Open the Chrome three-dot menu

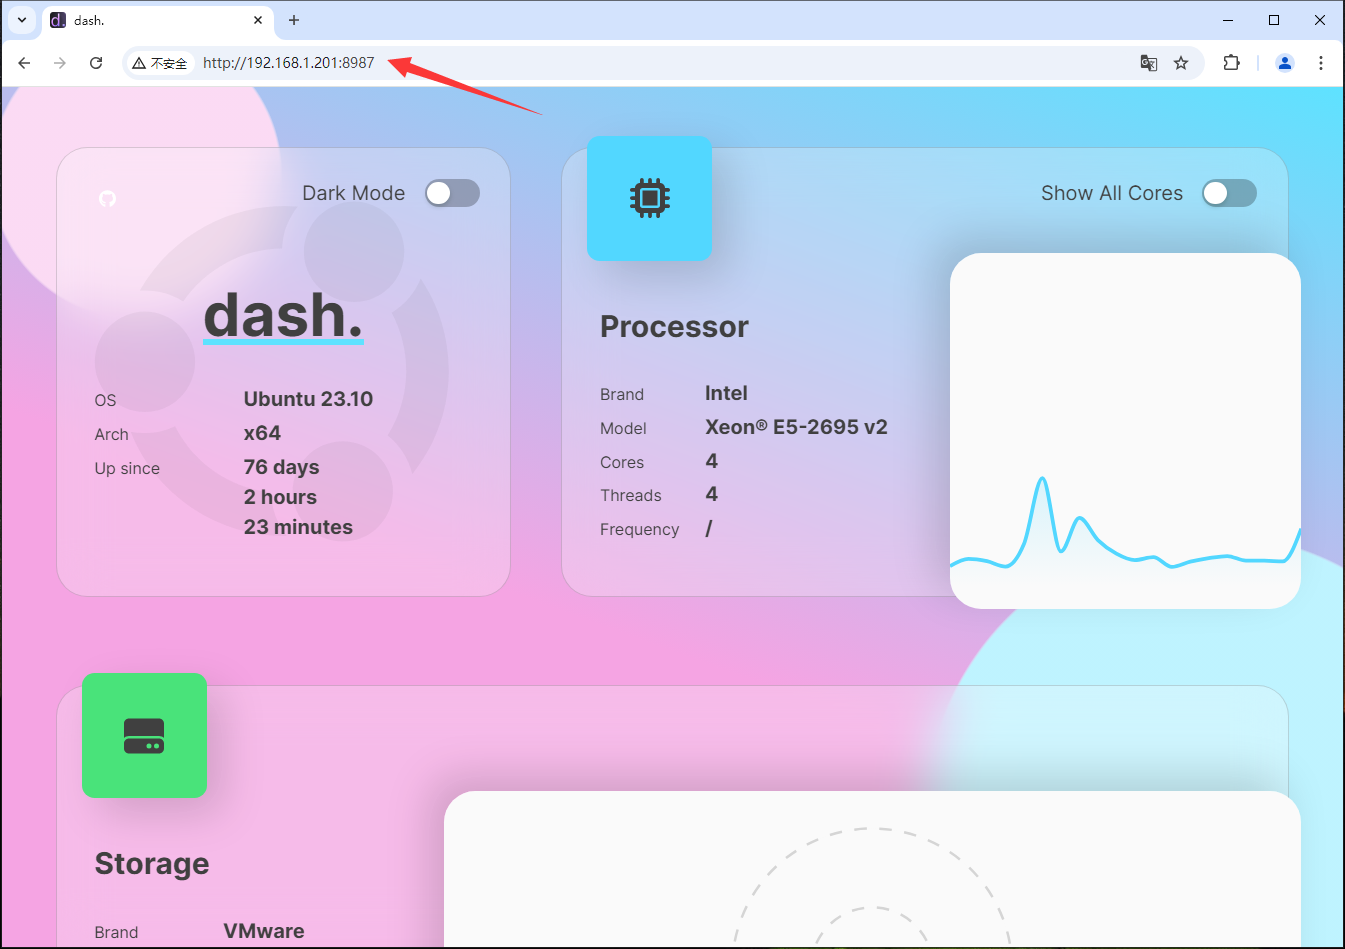click(1321, 63)
